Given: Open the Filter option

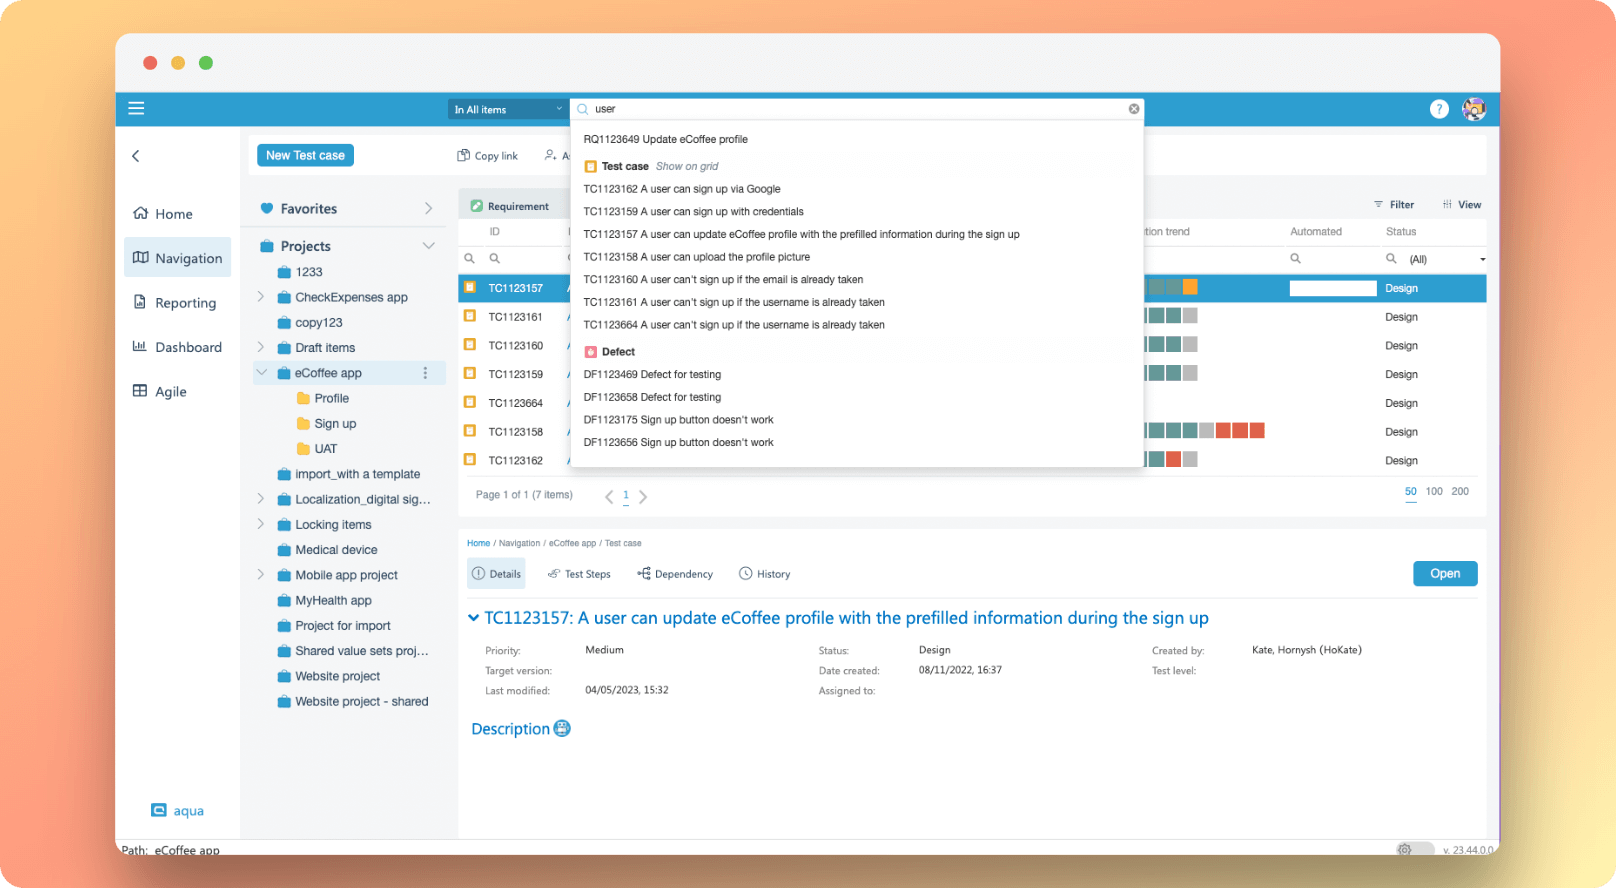Looking at the screenshot, I should tap(1394, 205).
